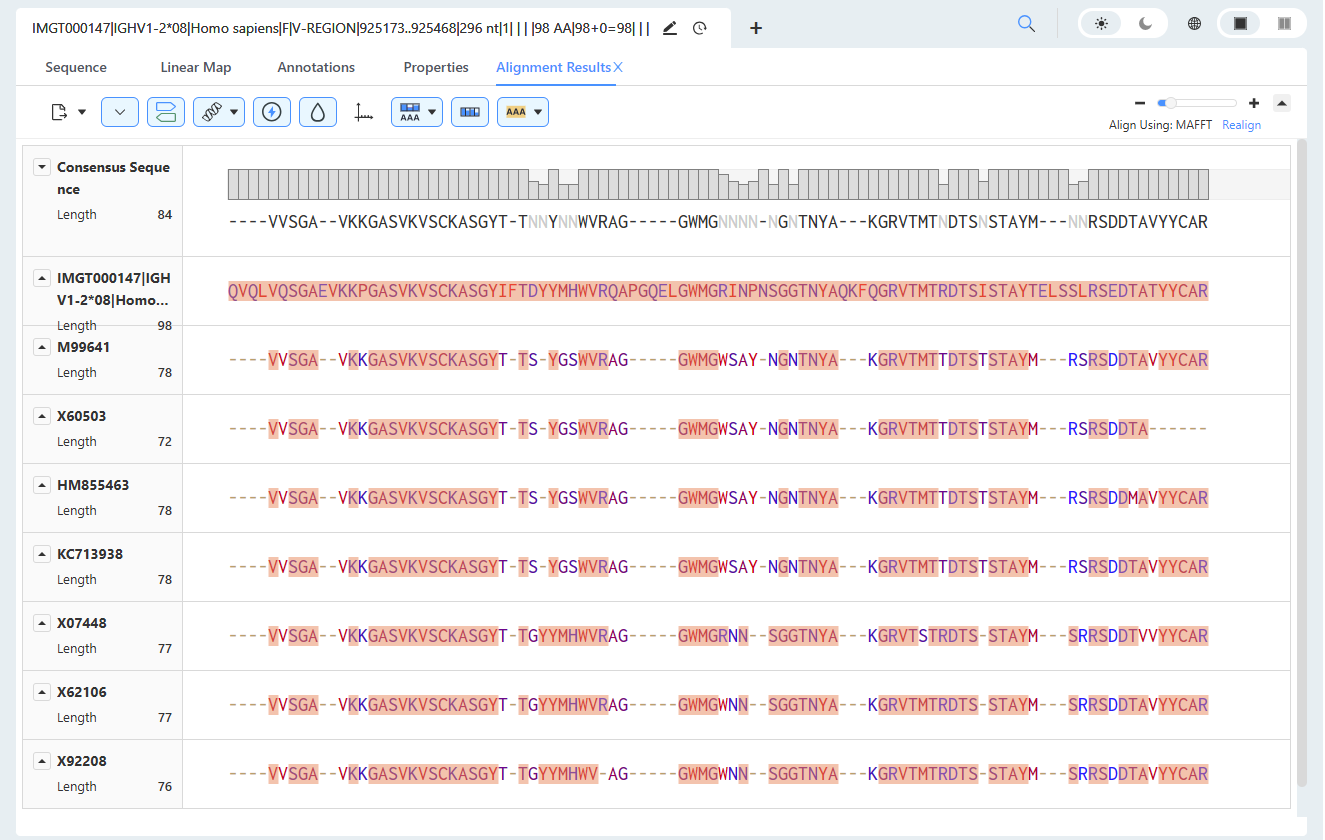This screenshot has width=1325, height=840.
Task: Open the Linear Map tab
Action: point(196,67)
